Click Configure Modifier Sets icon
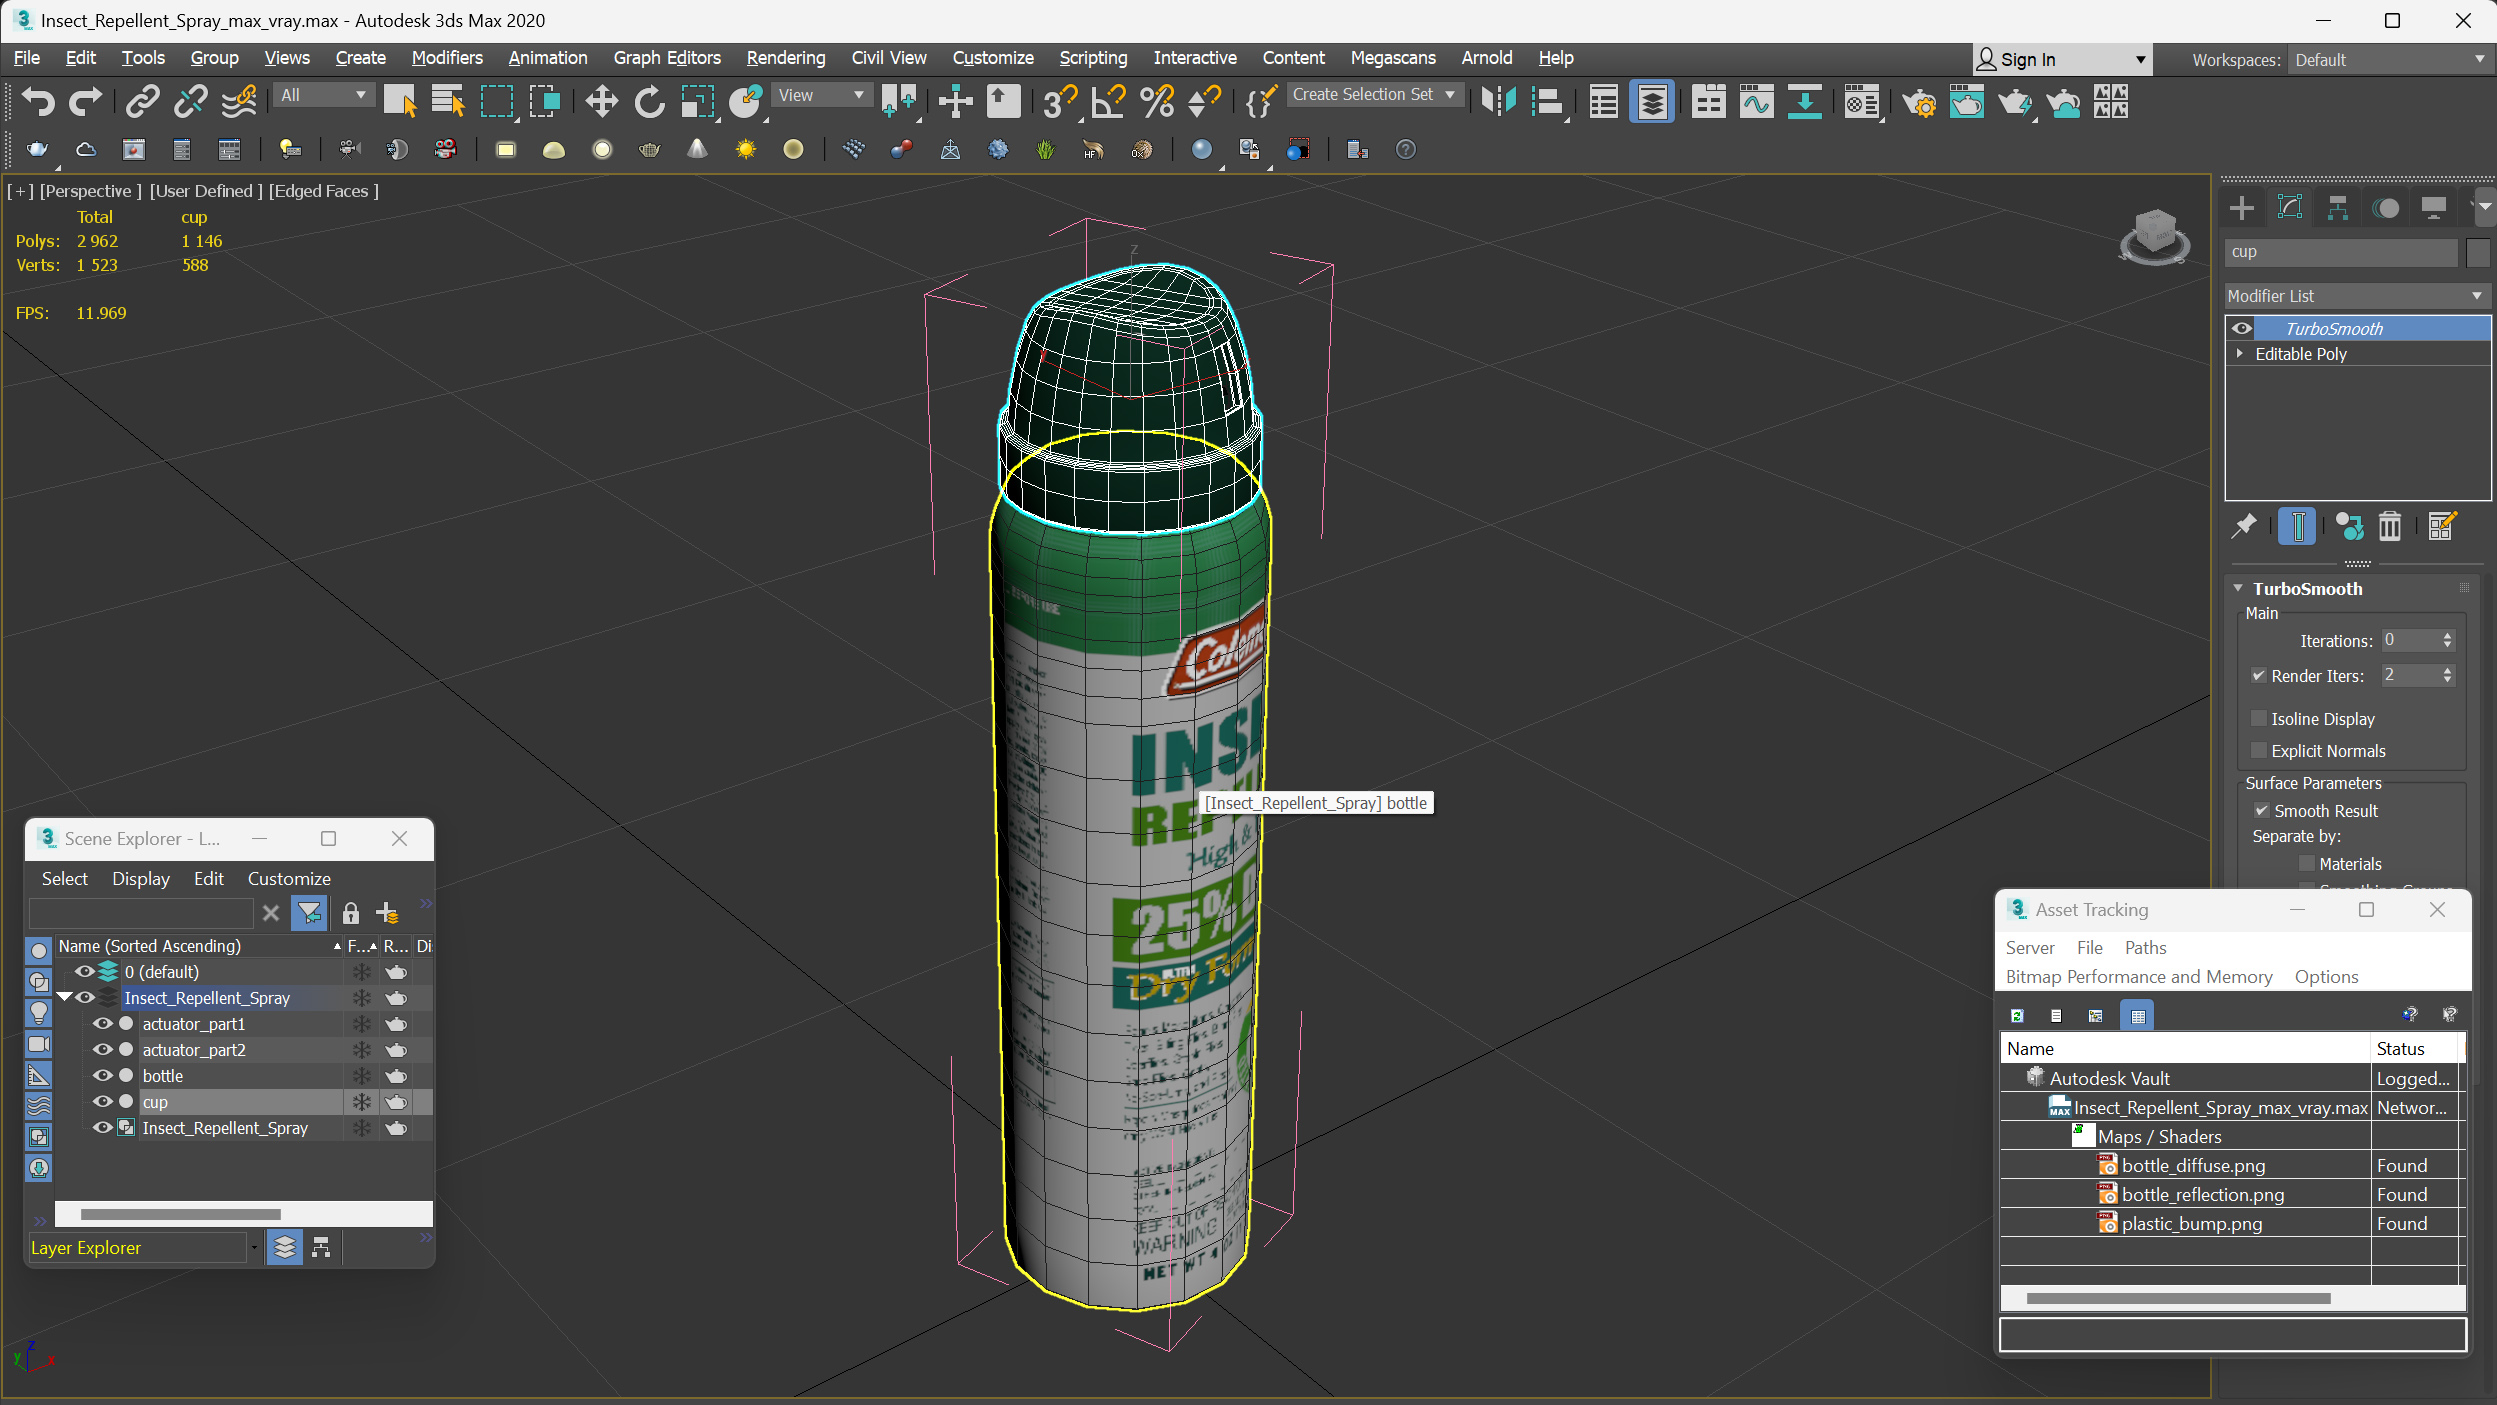The image size is (2497, 1405). [x=2441, y=526]
